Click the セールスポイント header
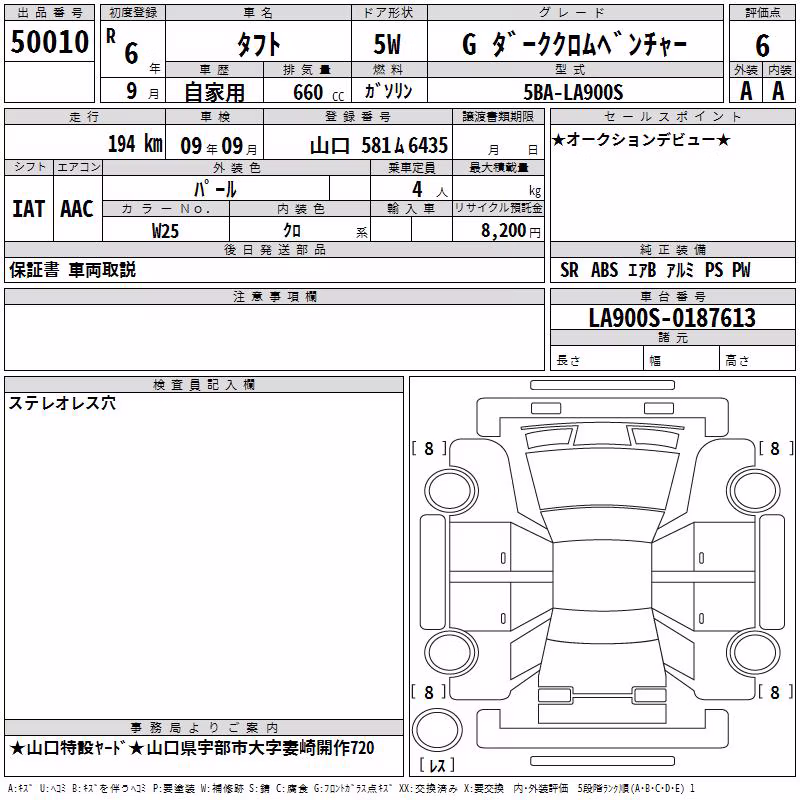The height and width of the screenshot is (800, 800). [x=672, y=117]
